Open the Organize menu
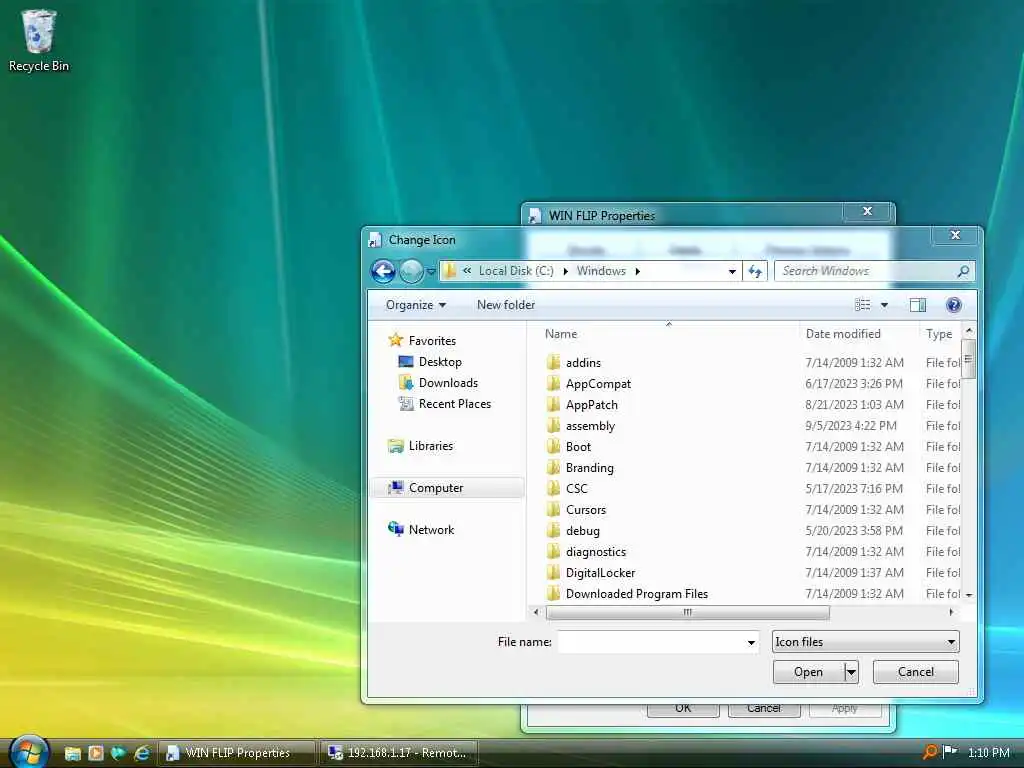1024x768 pixels. [415, 305]
